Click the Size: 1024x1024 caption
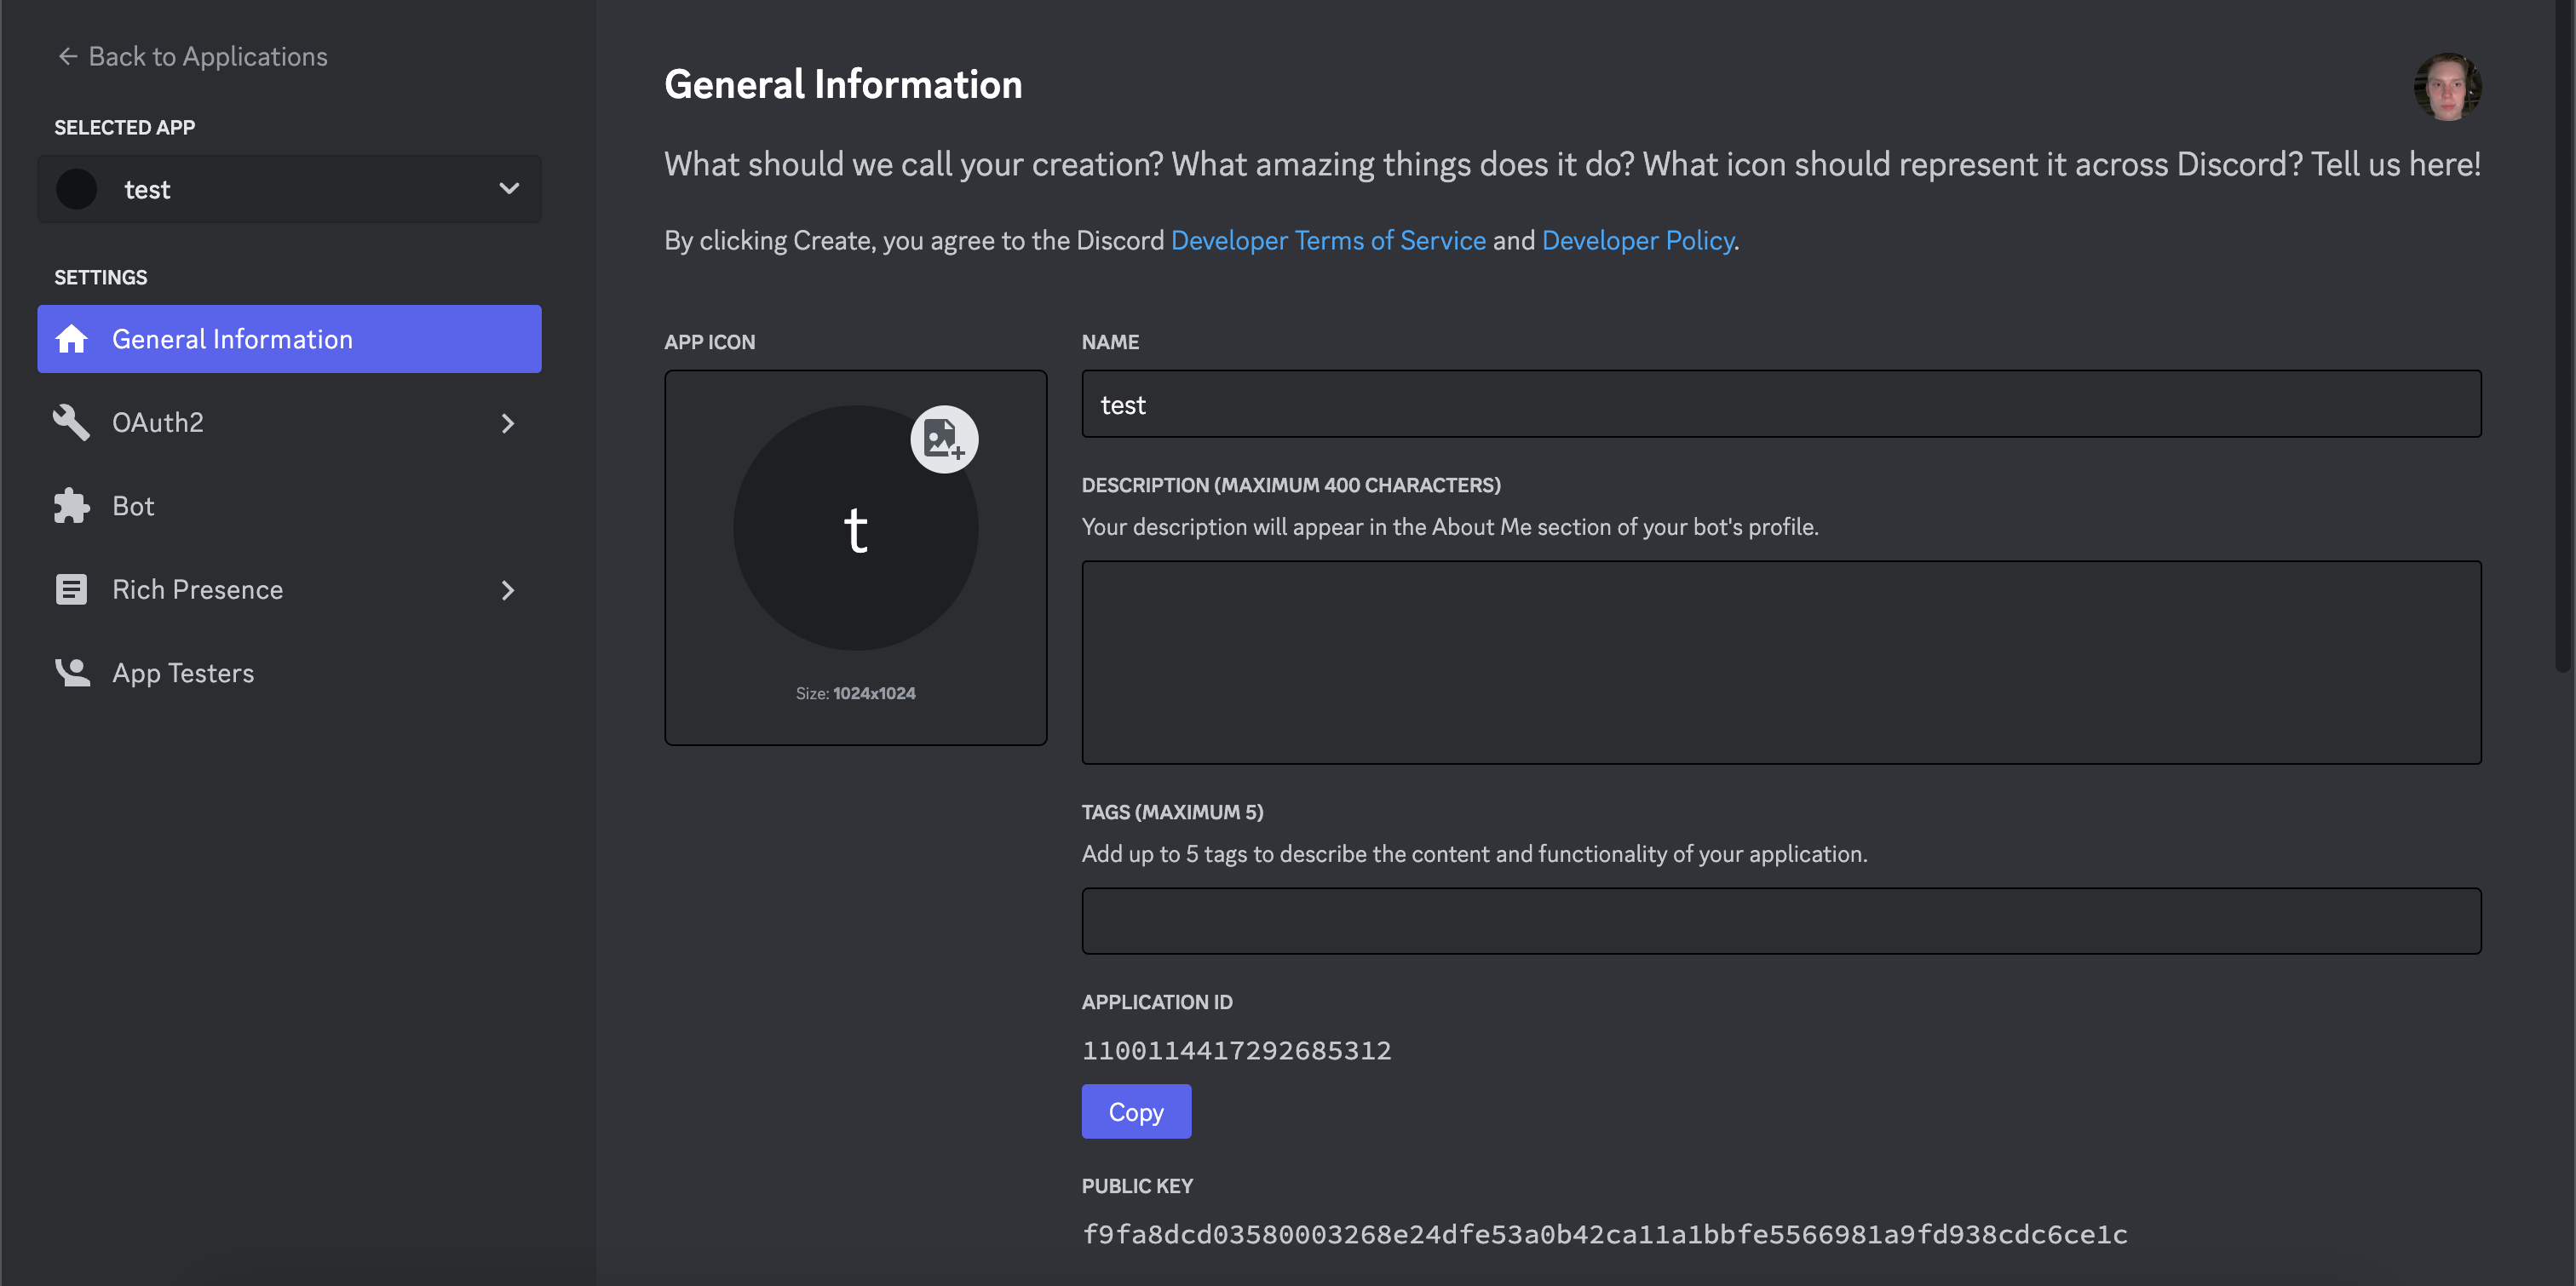2576x1286 pixels. (855, 693)
